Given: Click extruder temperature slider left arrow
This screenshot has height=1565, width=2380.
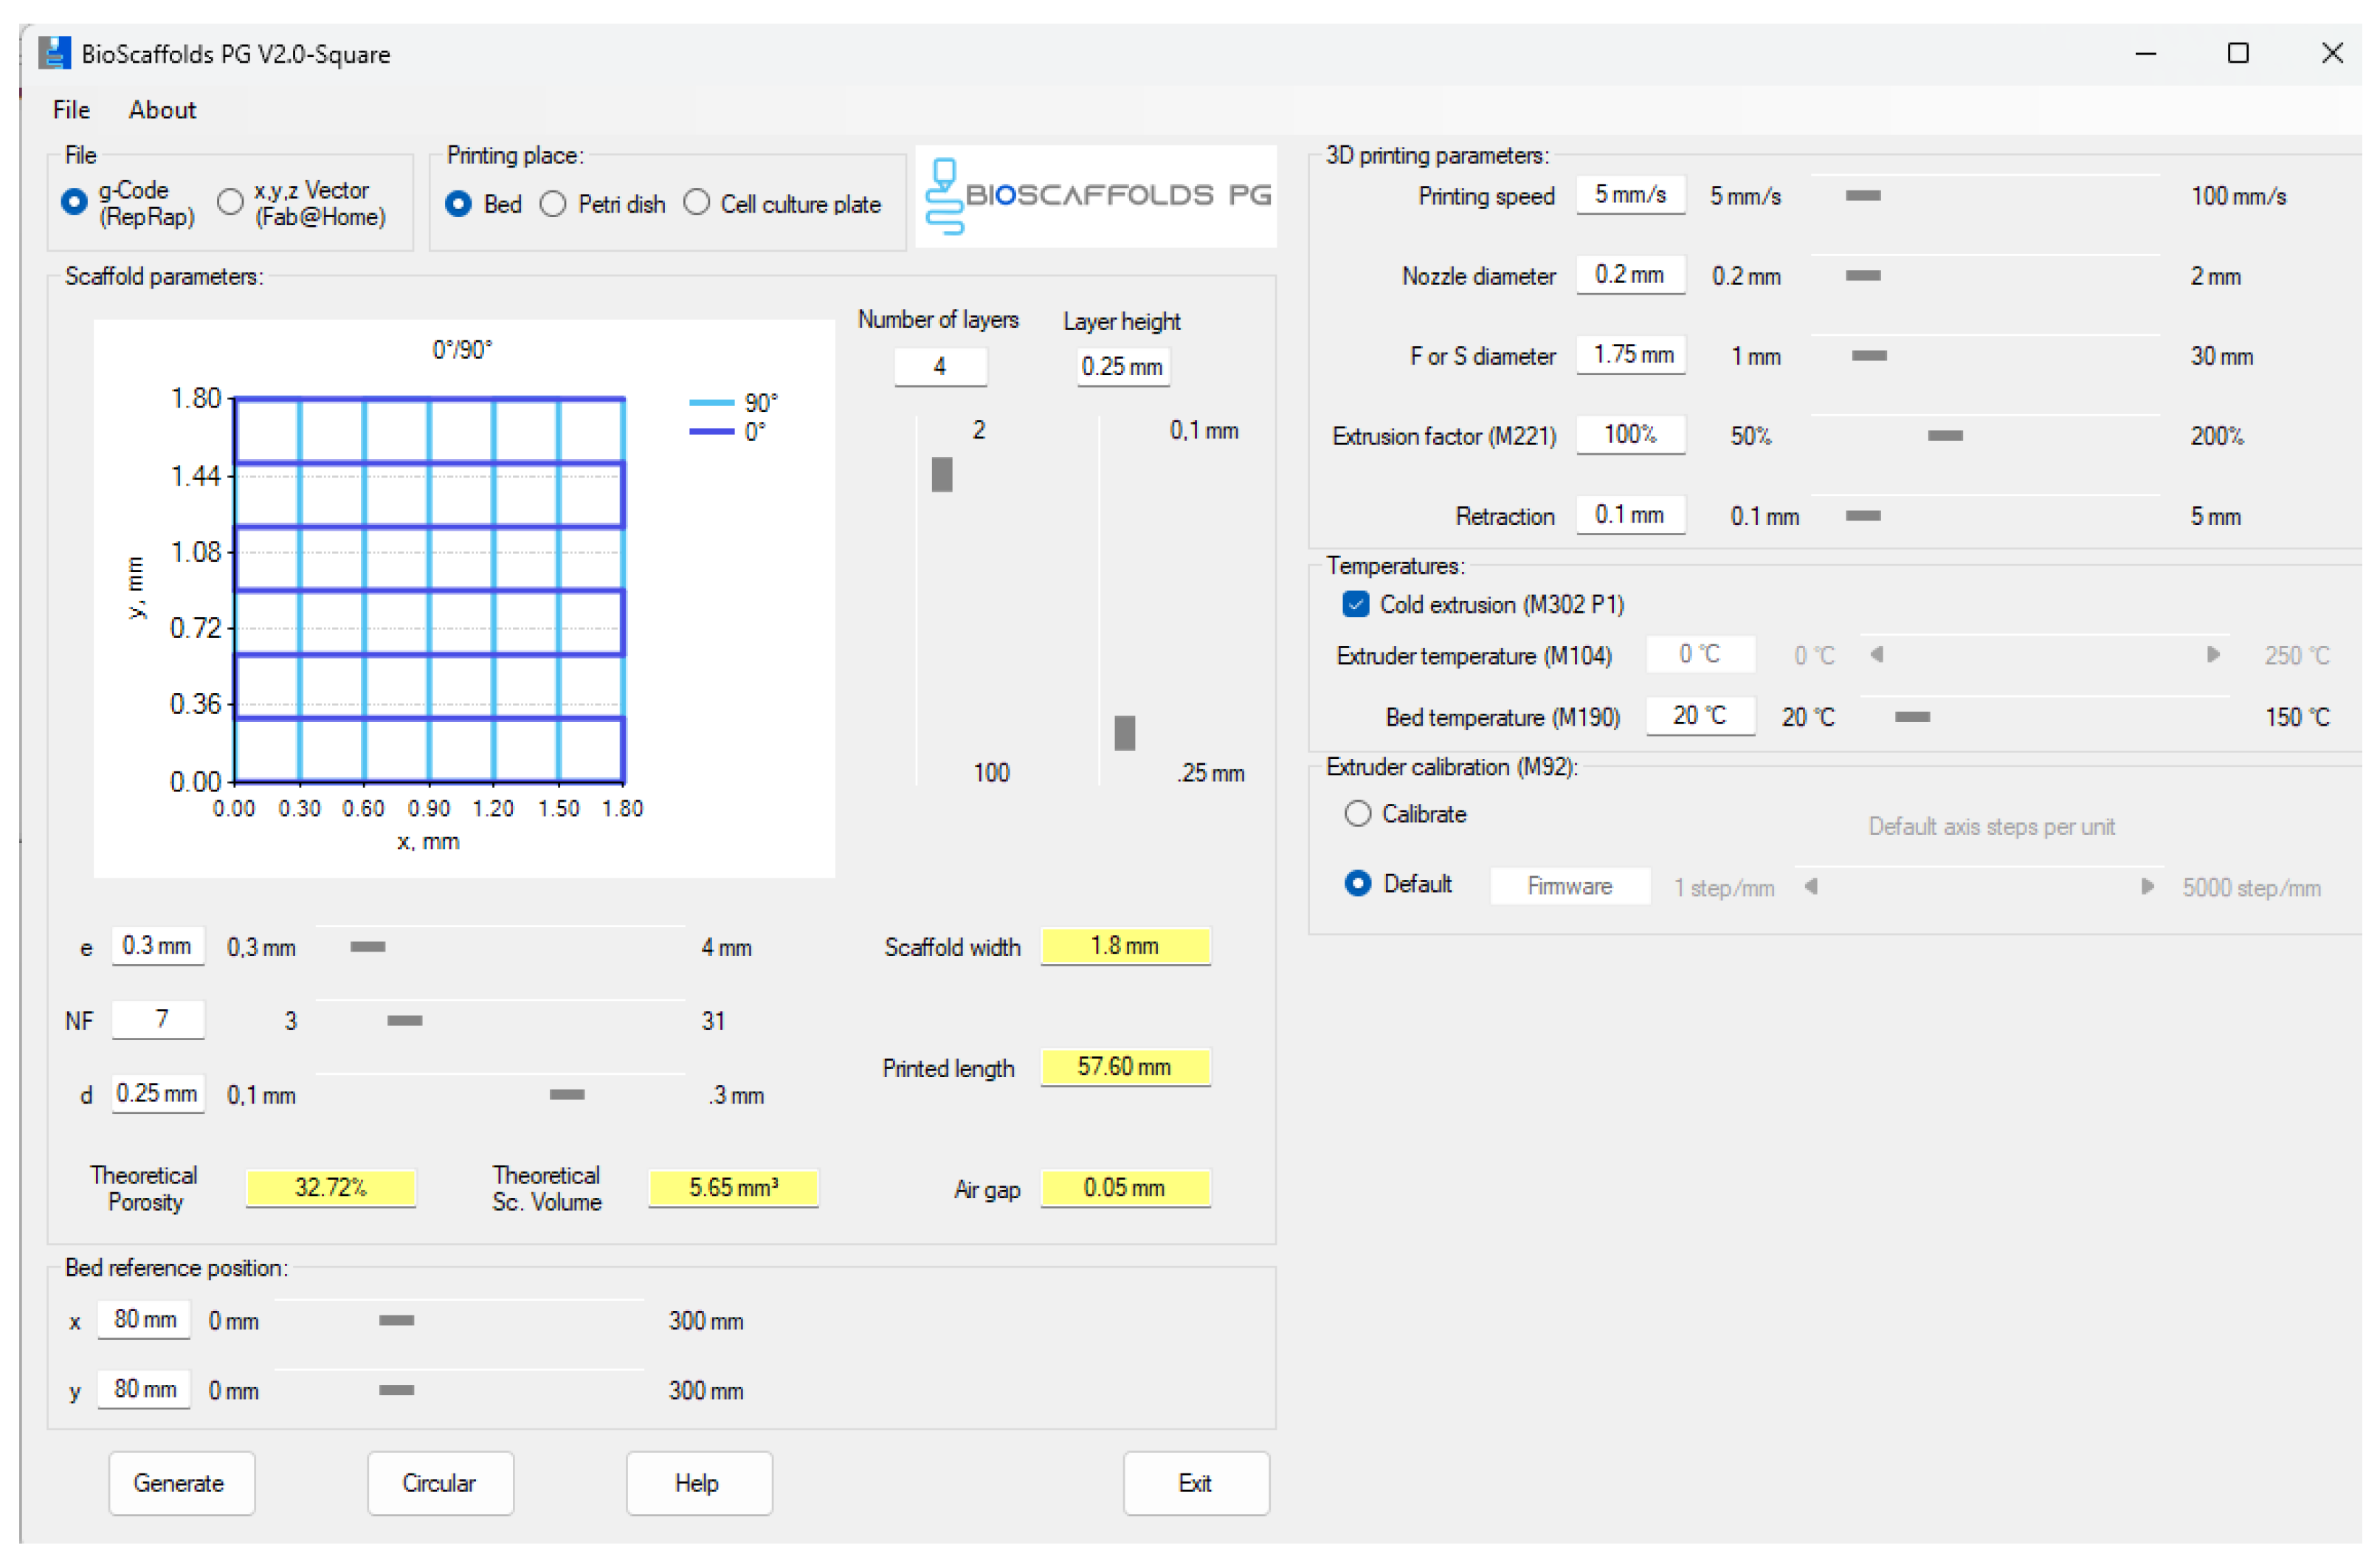Looking at the screenshot, I should pos(1878,655).
